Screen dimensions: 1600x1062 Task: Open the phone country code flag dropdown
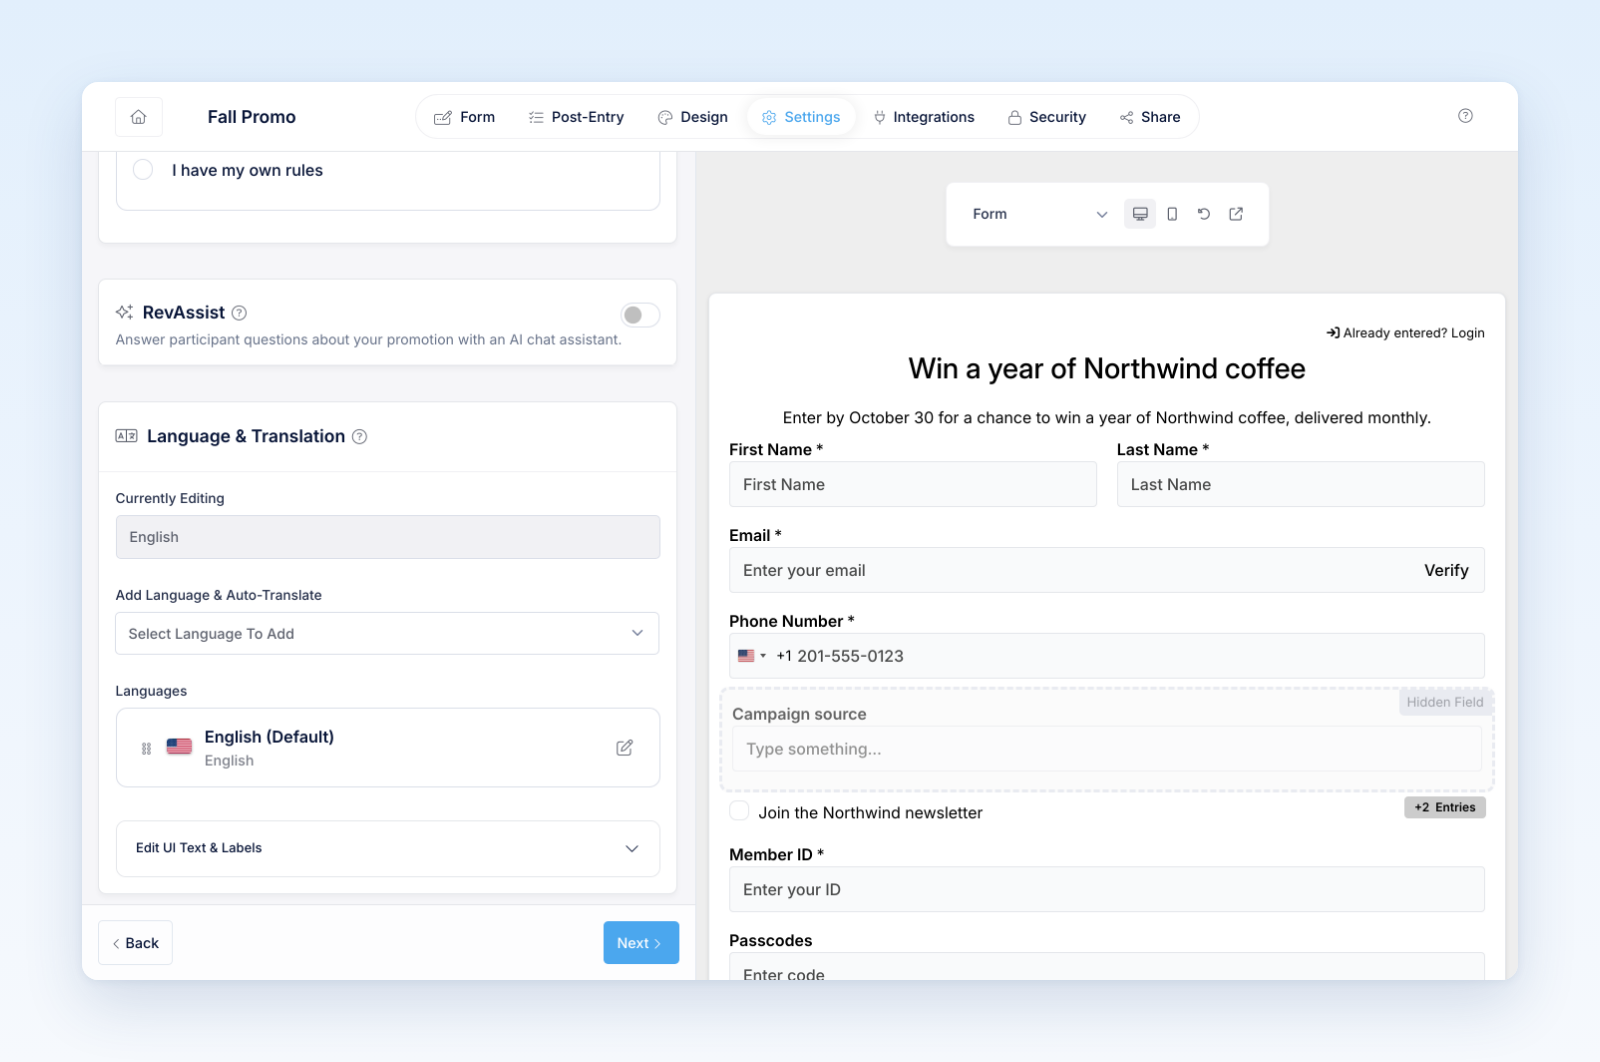pyautogui.click(x=752, y=656)
